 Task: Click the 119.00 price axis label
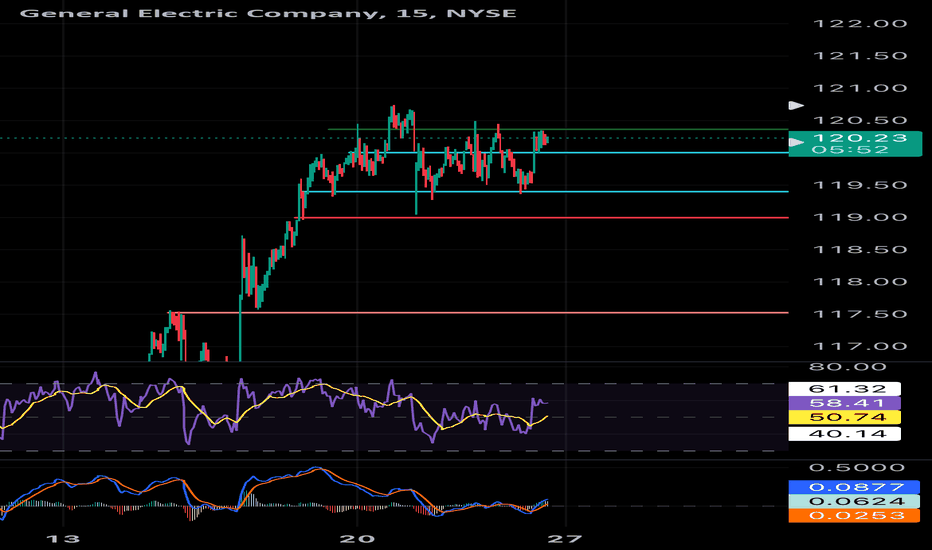pyautogui.click(x=859, y=217)
